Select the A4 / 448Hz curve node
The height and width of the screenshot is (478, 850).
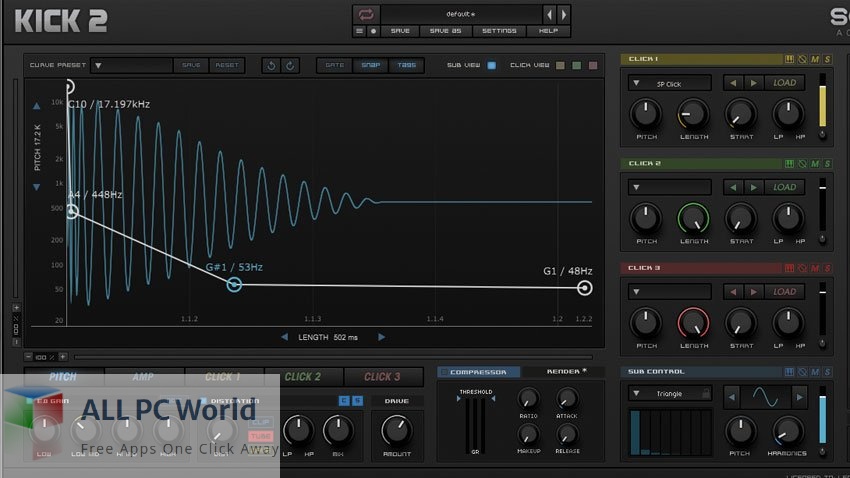click(72, 211)
